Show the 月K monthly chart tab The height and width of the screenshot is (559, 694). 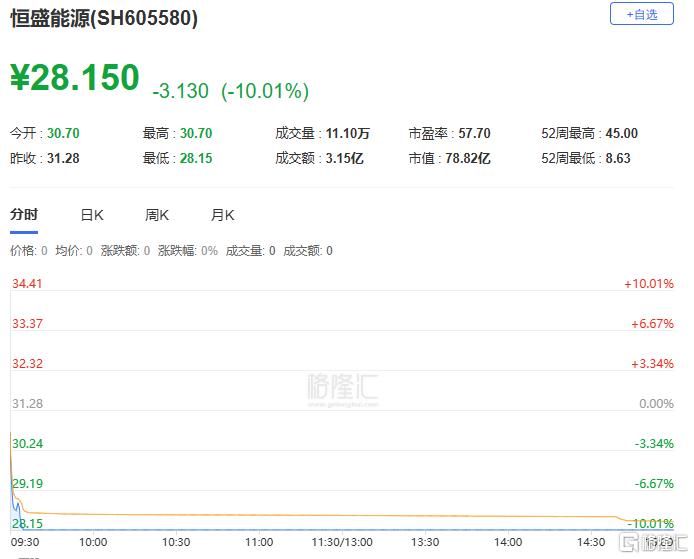[x=222, y=215]
